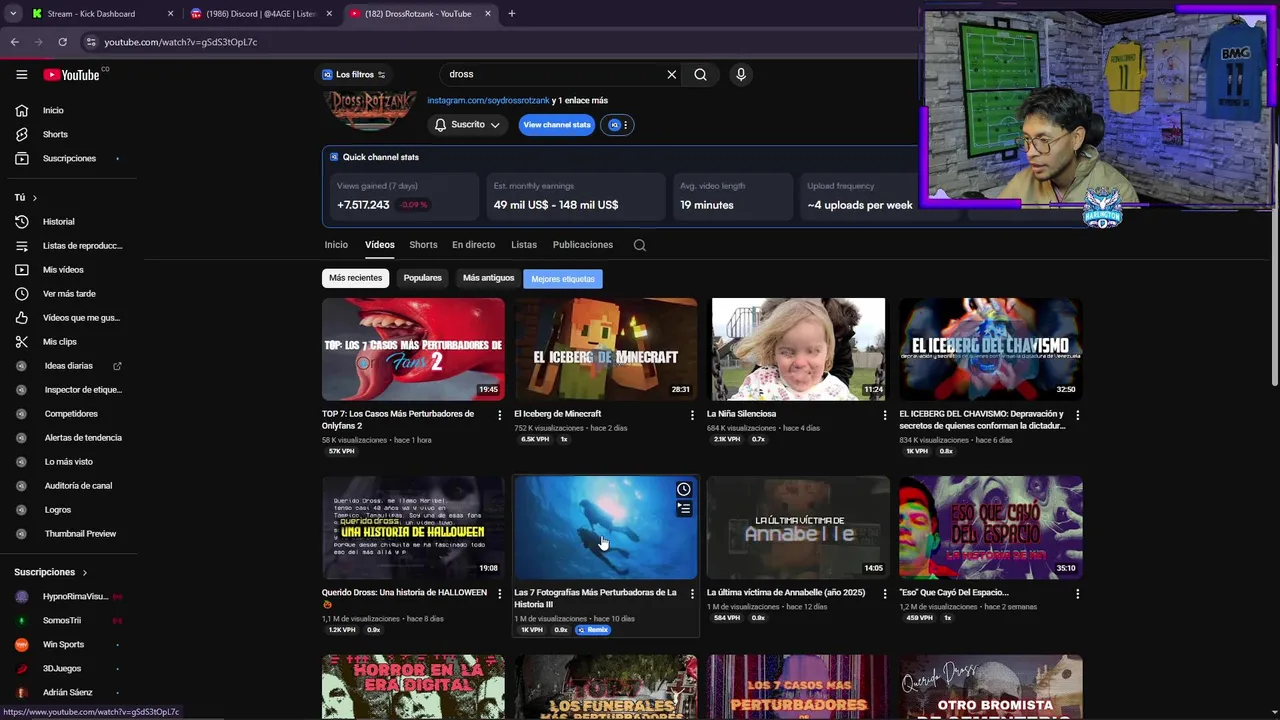Image resolution: width=1280 pixels, height=720 pixels.
Task: Open the El Iceberg del Chavismo thumbnail
Action: point(990,349)
